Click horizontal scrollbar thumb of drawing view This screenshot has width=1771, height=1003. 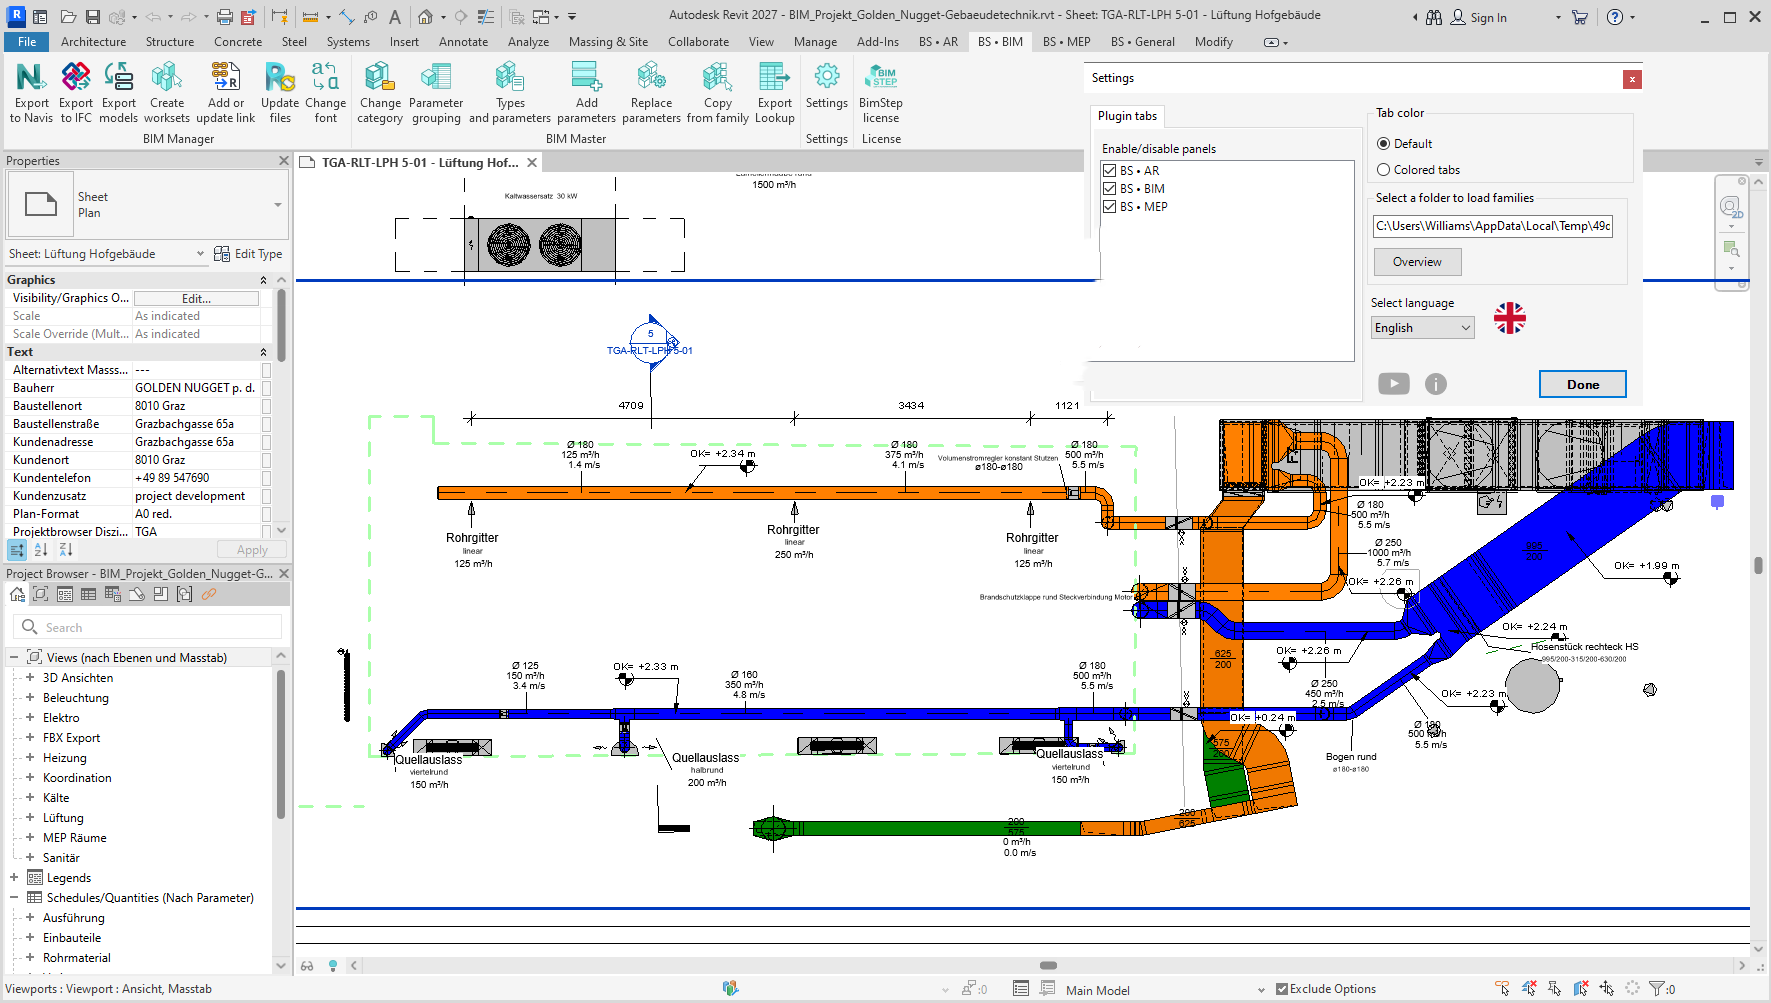tap(1048, 966)
